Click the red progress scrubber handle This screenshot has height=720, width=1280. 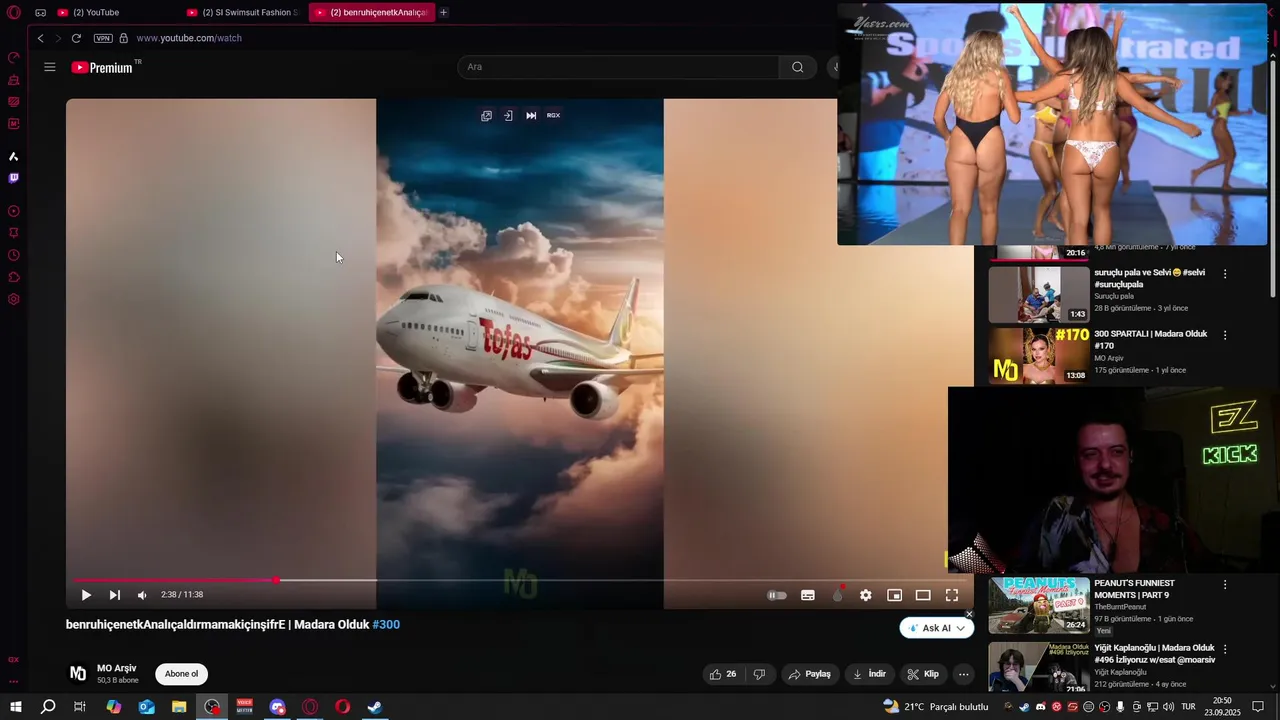pyautogui.click(x=276, y=580)
